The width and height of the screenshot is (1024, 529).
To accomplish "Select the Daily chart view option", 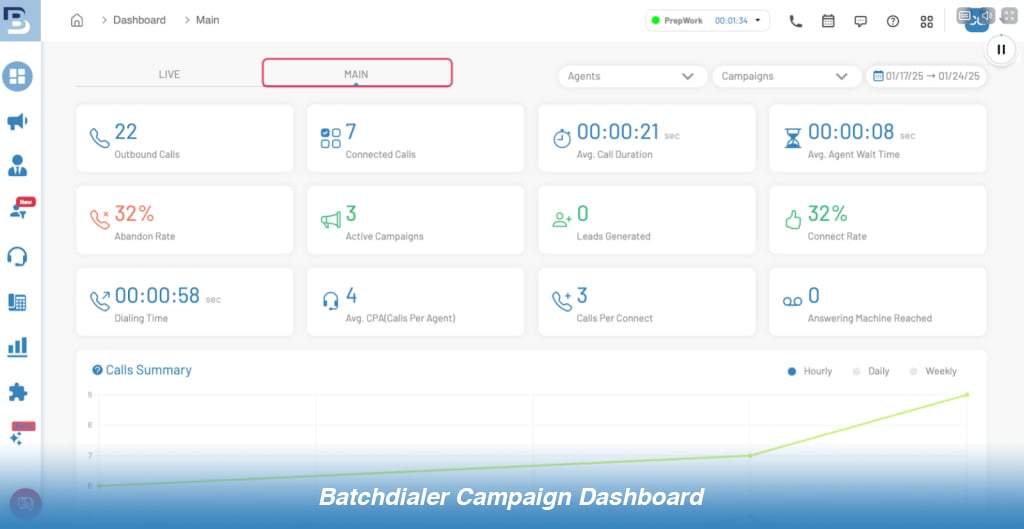I will tap(871, 371).
